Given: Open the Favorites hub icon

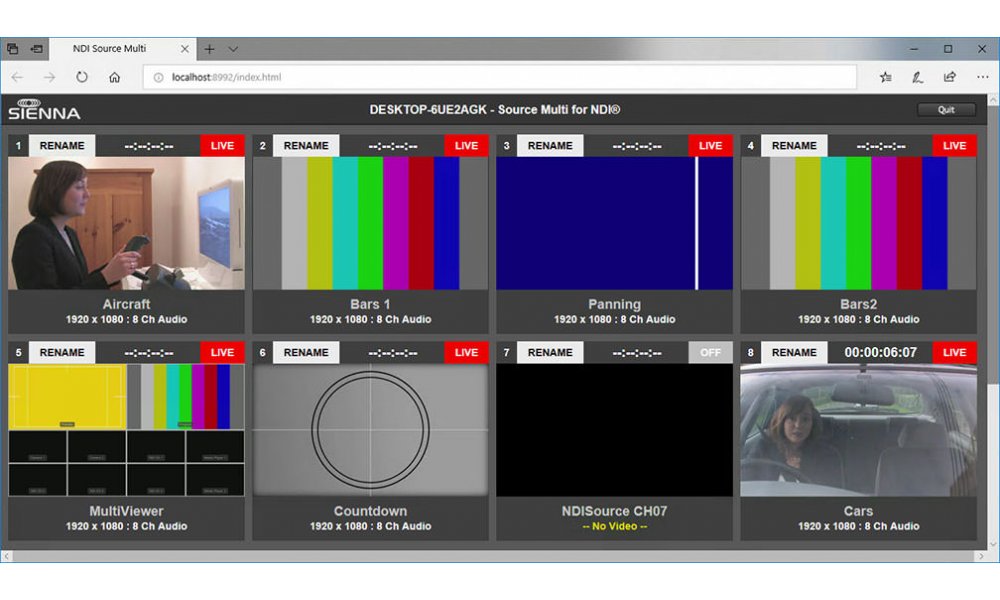Looking at the screenshot, I should click(885, 77).
